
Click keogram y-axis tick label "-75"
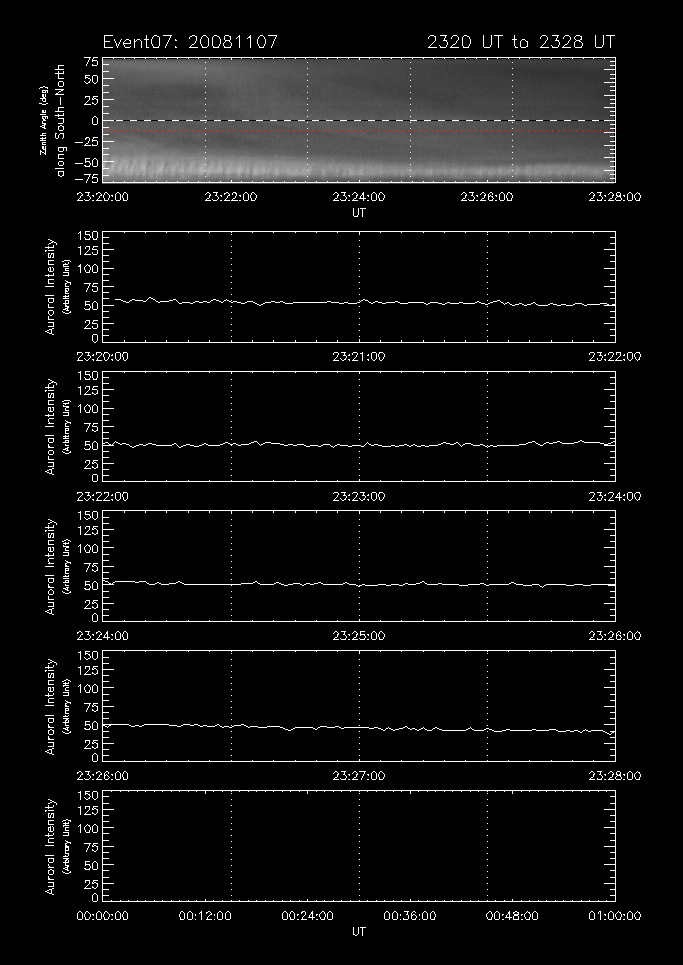coord(87,178)
